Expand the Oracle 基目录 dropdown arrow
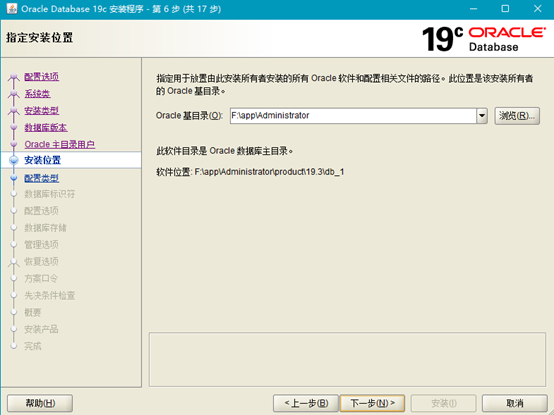 click(x=482, y=116)
